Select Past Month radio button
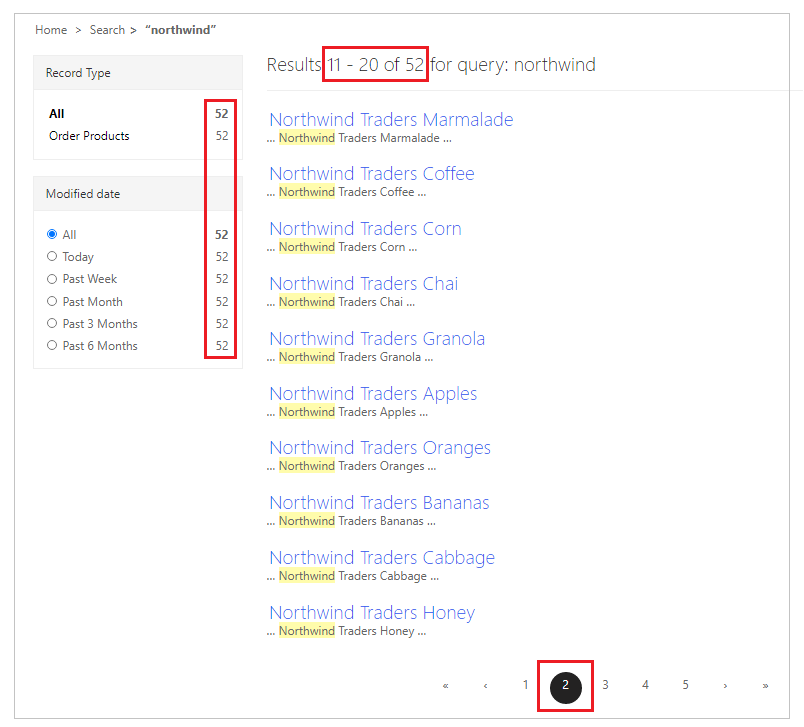The image size is (804, 727). point(52,301)
